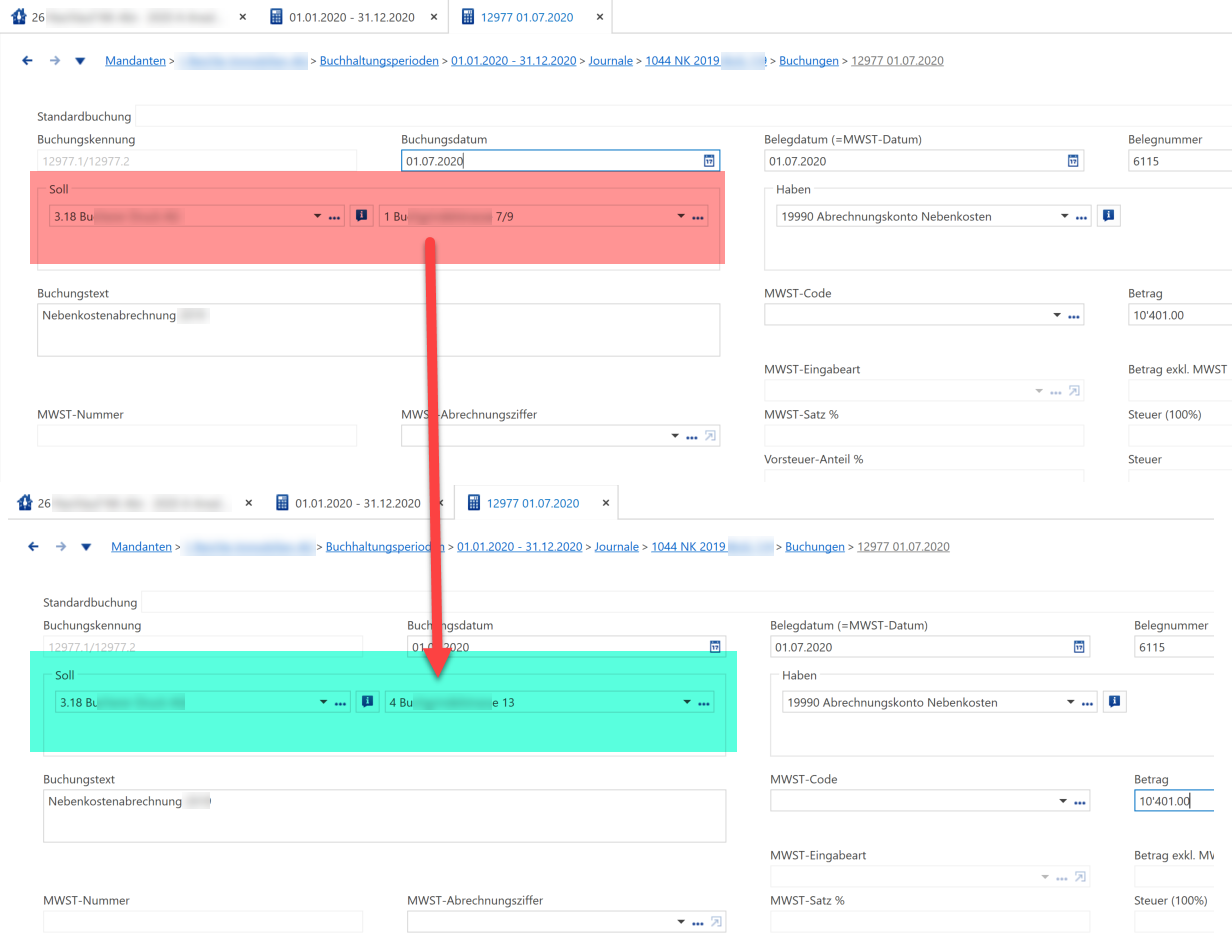Expand MWST-Code dropdown in lower window

pyautogui.click(x=1063, y=802)
